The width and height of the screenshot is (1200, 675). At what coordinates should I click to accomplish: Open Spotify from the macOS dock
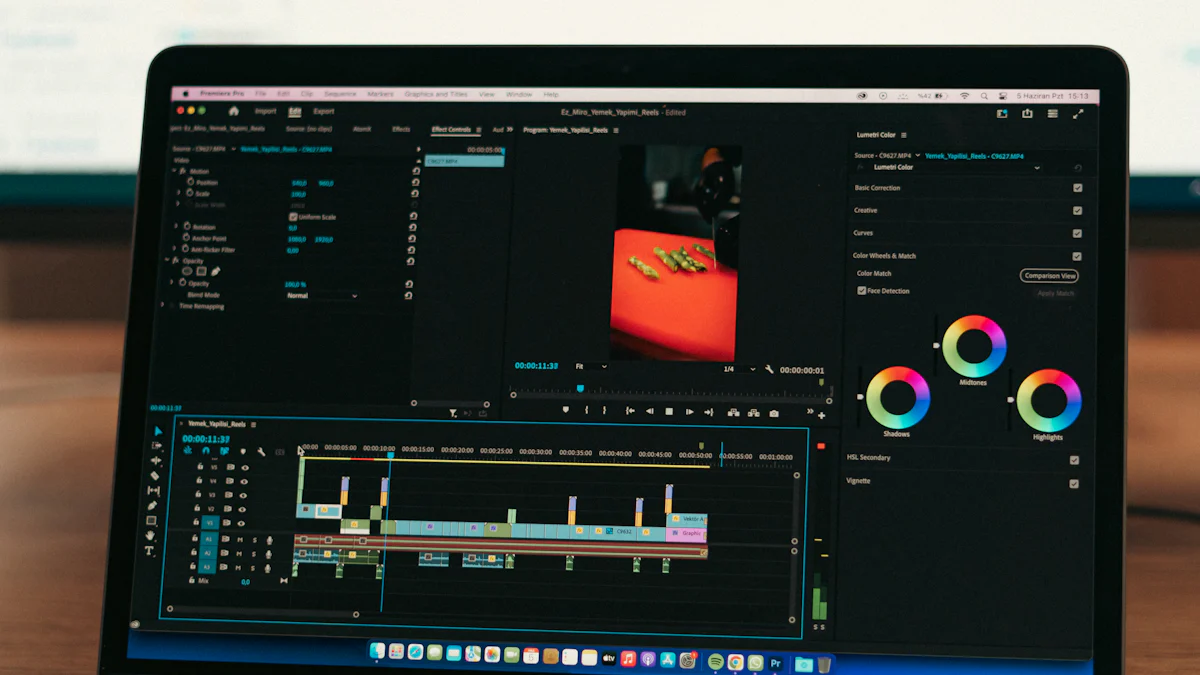pos(717,661)
